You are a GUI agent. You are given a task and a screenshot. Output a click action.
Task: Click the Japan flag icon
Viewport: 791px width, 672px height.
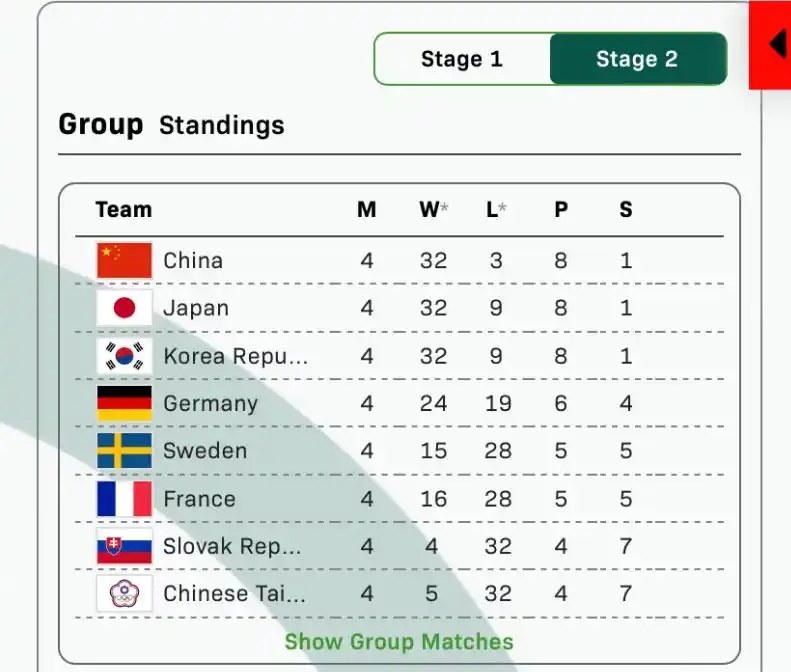coord(124,308)
